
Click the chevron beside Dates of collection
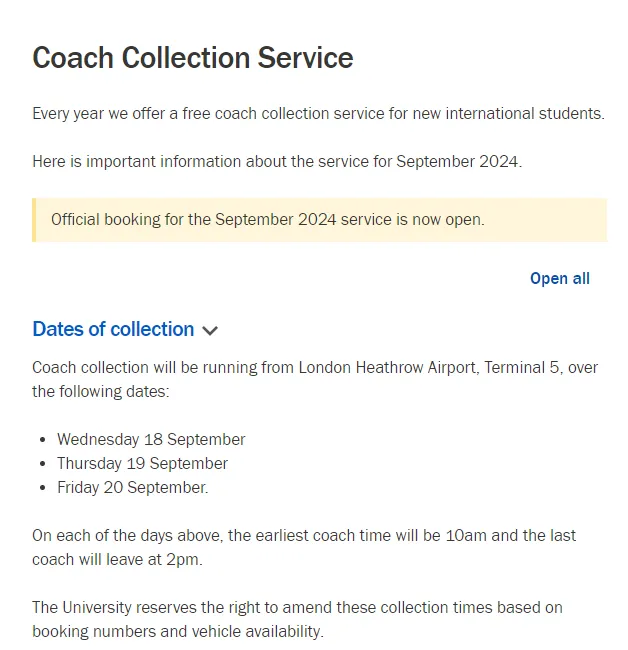tap(210, 330)
